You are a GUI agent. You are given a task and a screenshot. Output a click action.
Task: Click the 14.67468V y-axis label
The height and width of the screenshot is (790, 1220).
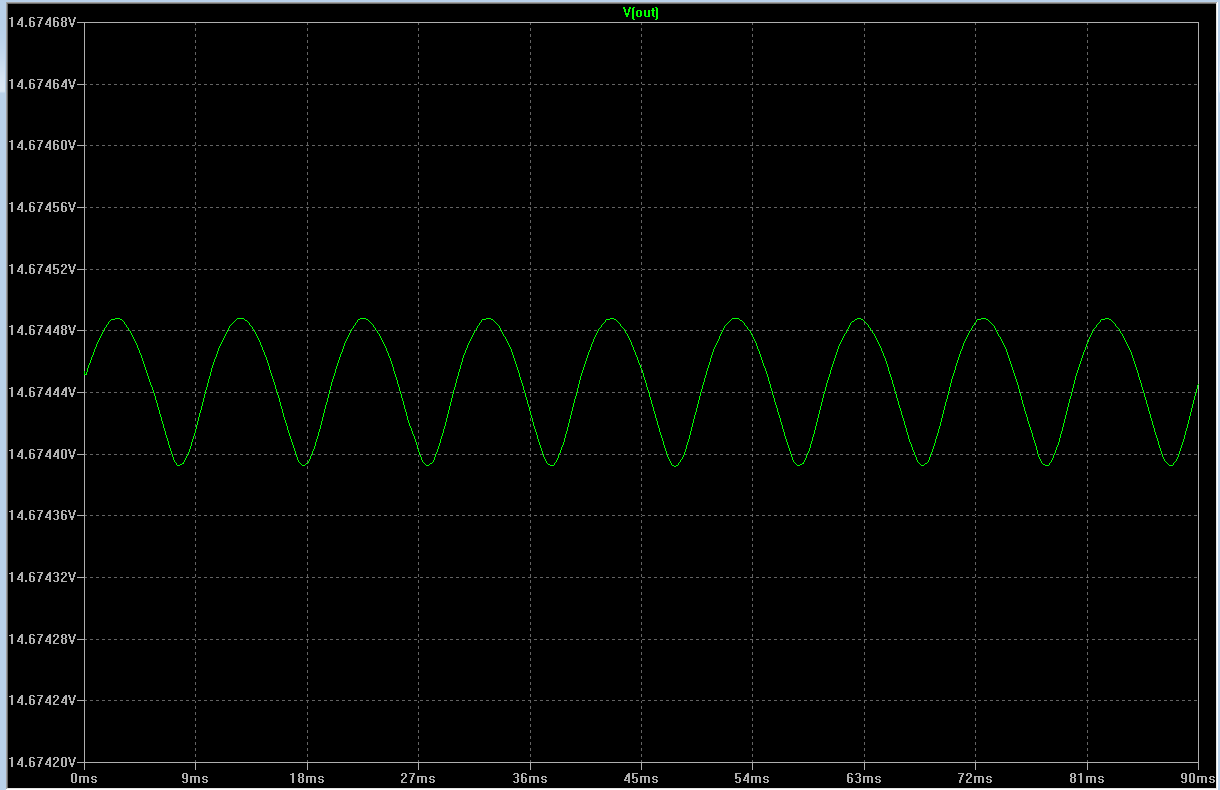coord(42,23)
